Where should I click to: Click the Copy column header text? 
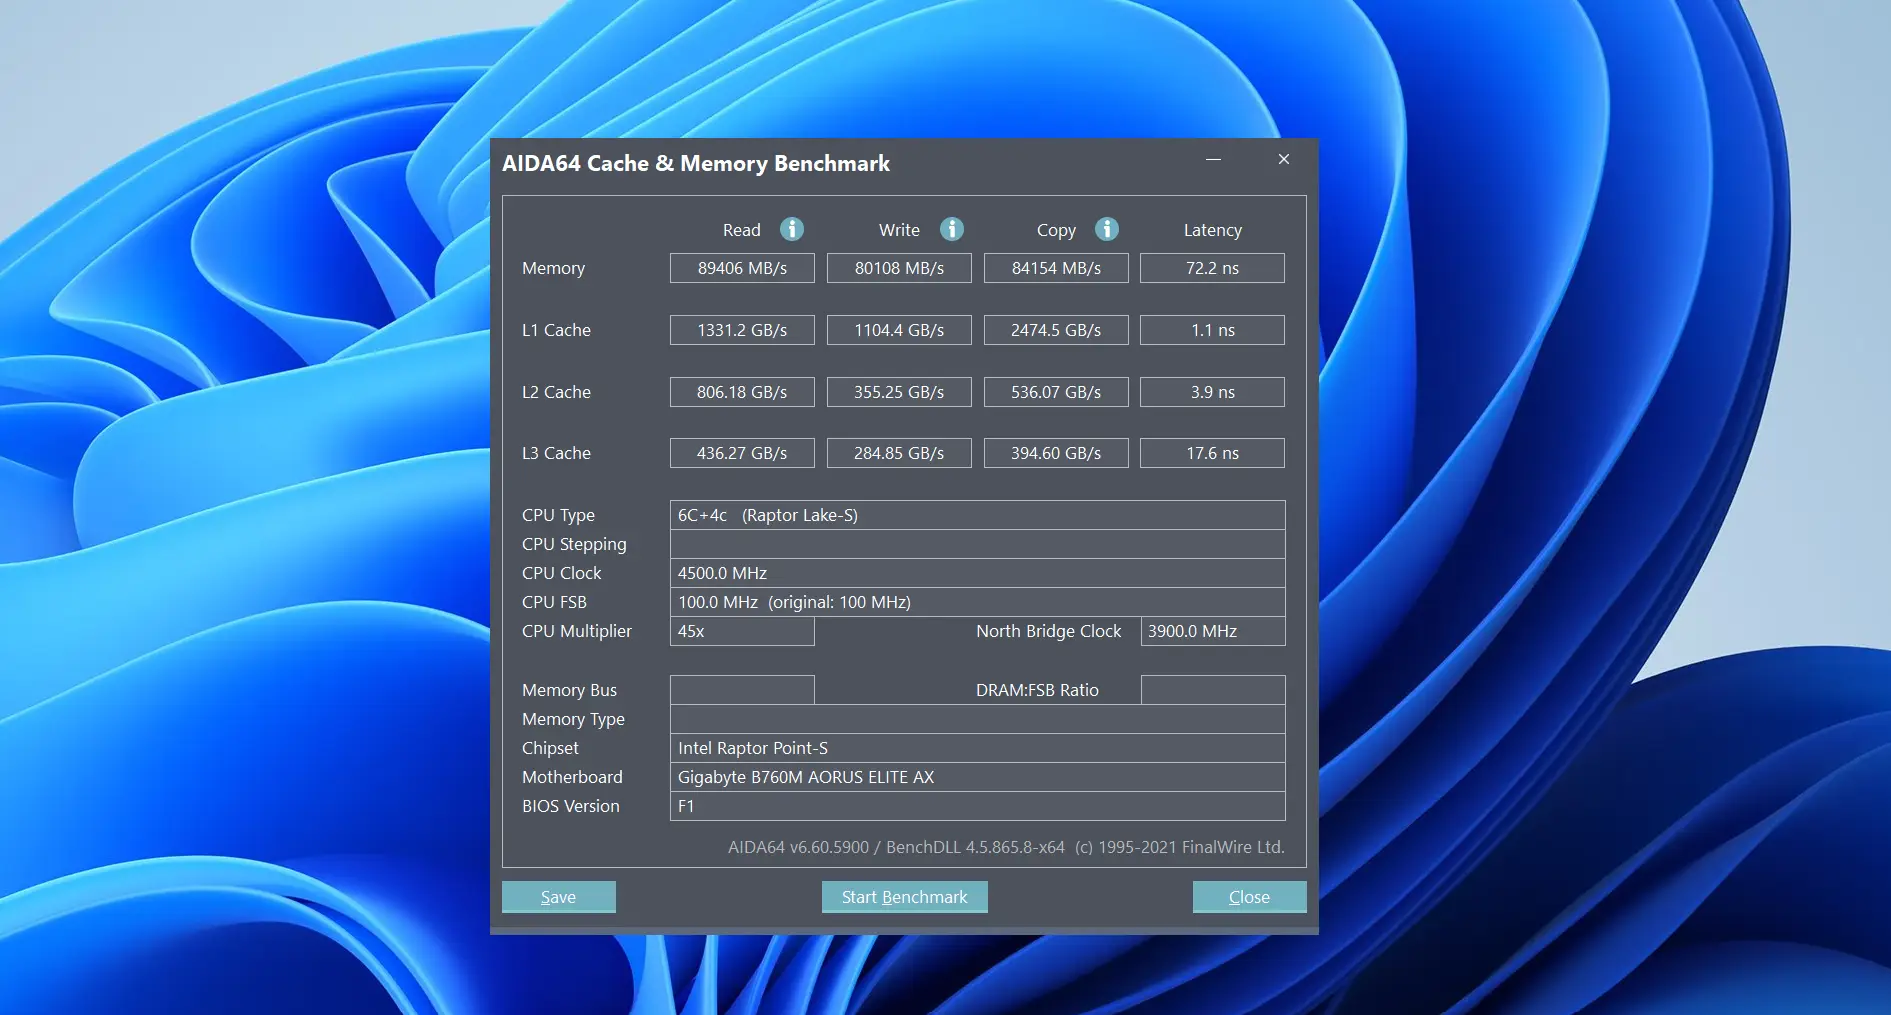[1056, 230]
